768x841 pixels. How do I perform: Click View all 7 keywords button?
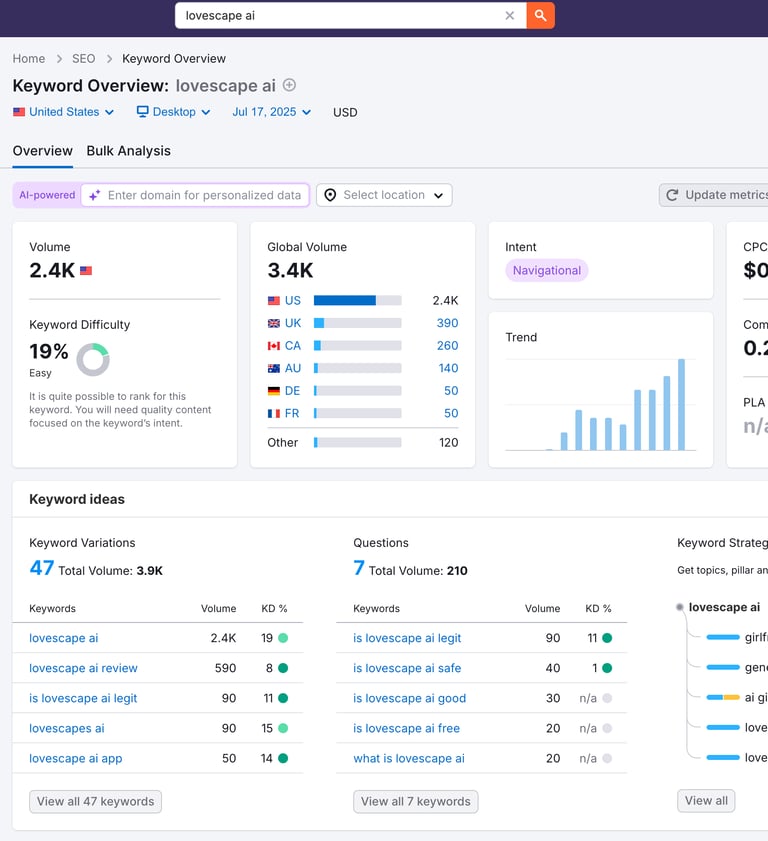416,801
